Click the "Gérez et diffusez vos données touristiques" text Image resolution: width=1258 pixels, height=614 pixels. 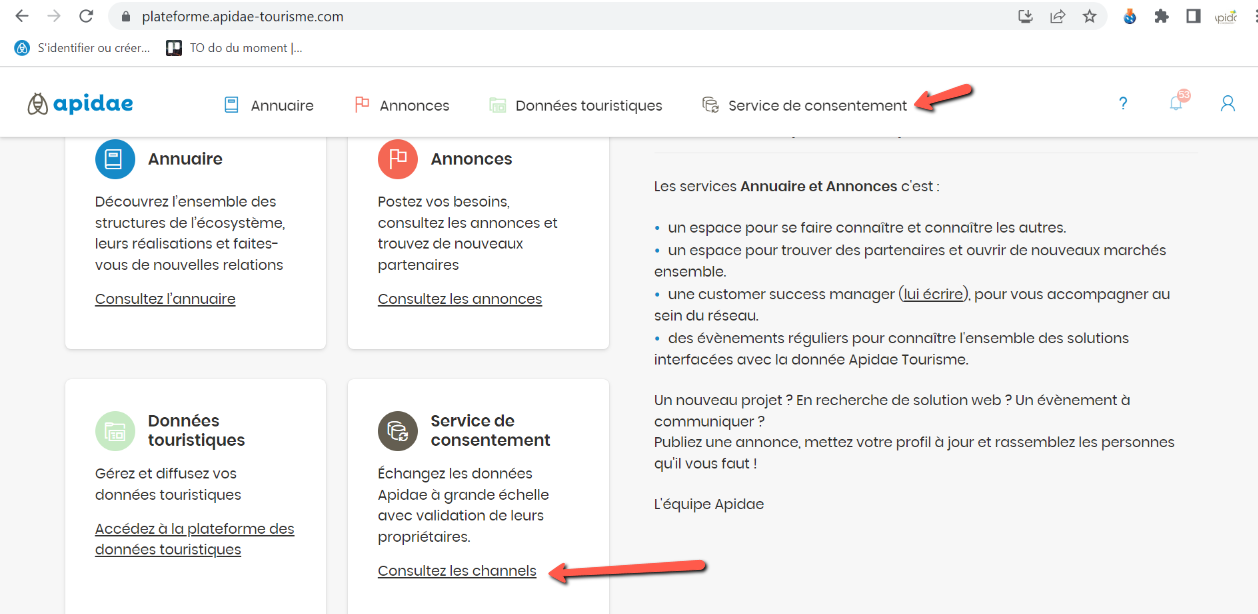168,484
